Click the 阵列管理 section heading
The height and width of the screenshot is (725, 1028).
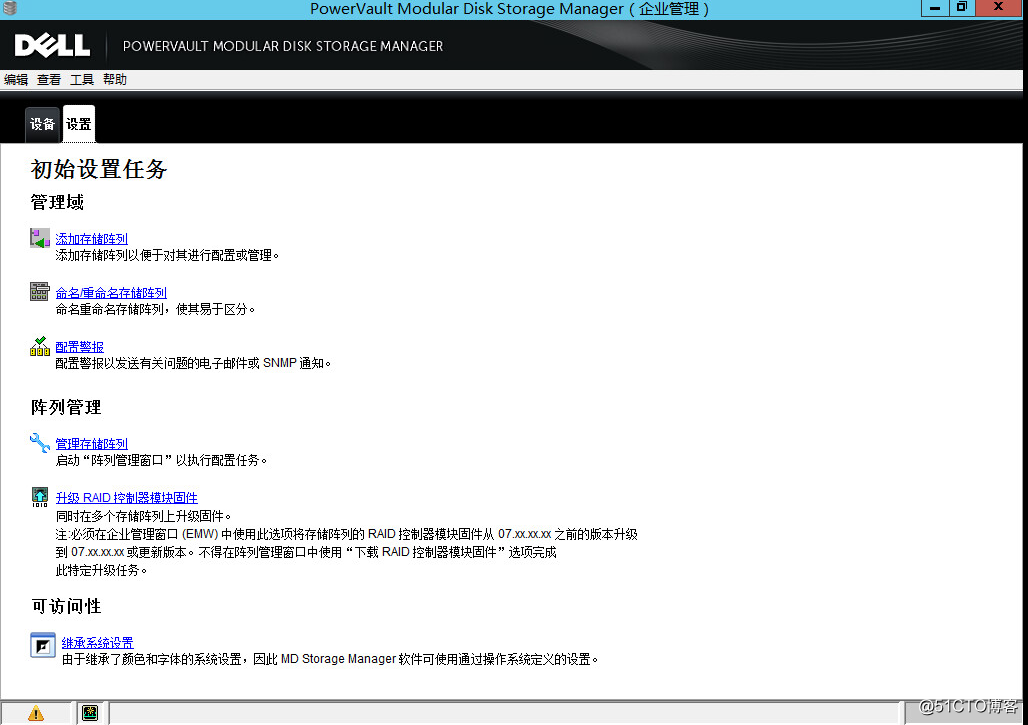click(66, 407)
